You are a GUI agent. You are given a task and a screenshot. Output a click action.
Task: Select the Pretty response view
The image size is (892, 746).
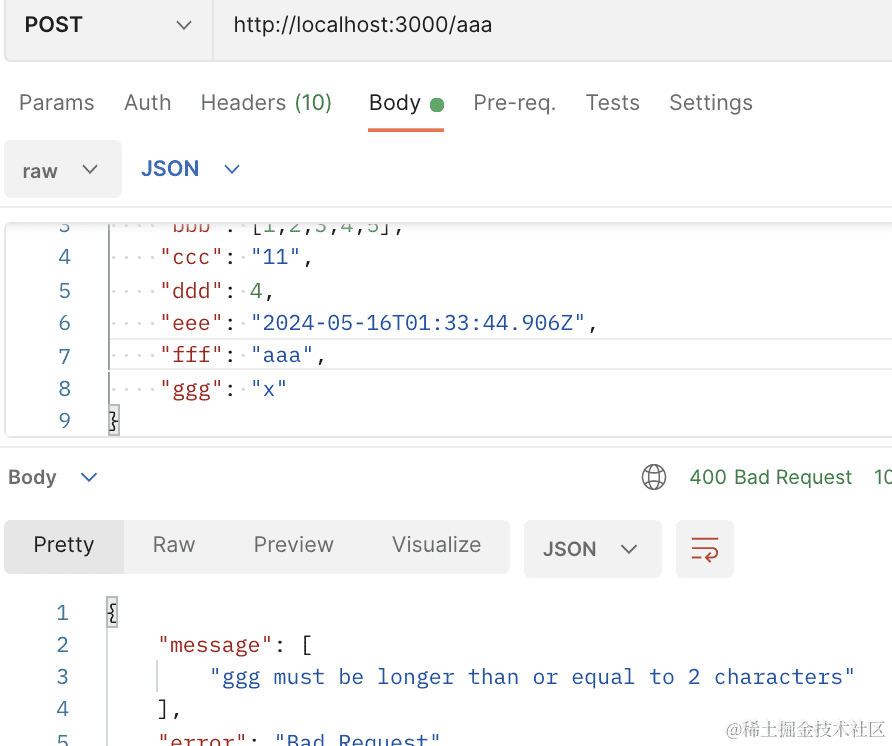tap(64, 545)
